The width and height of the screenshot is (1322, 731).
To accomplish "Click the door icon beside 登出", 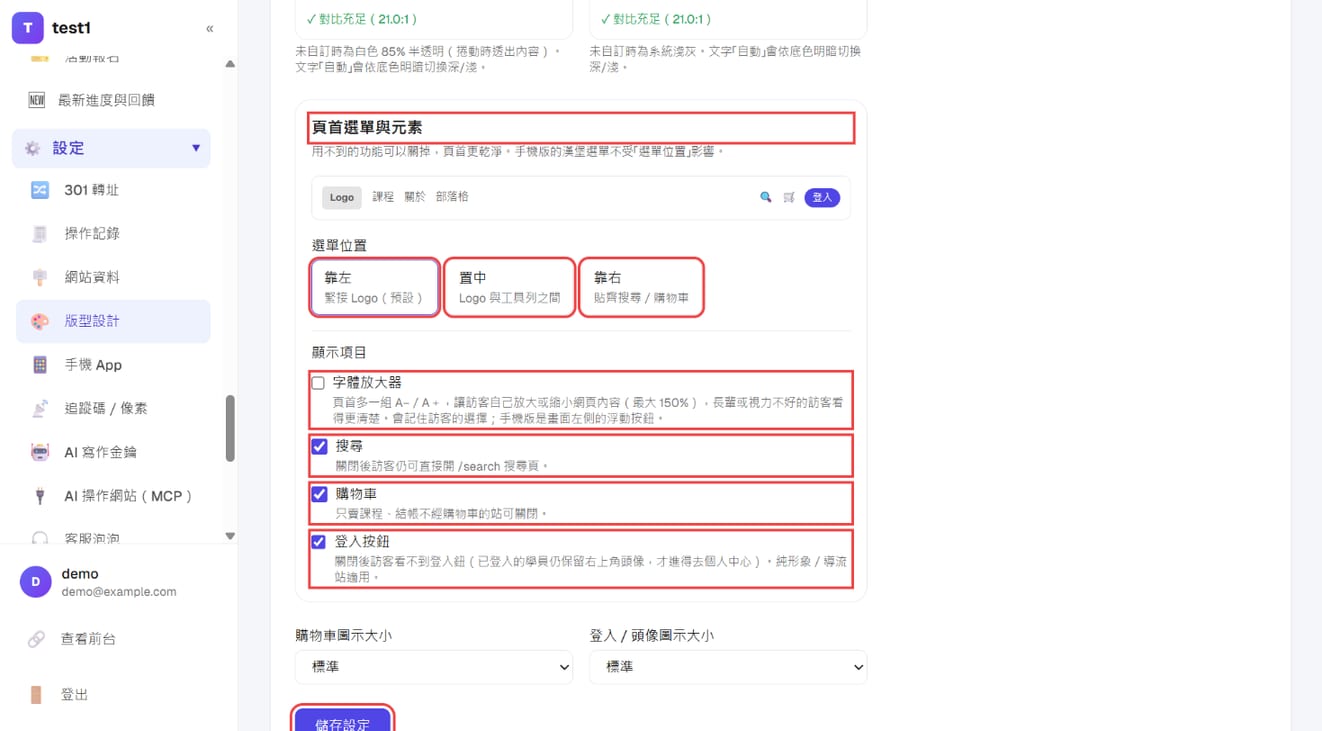I will (36, 695).
